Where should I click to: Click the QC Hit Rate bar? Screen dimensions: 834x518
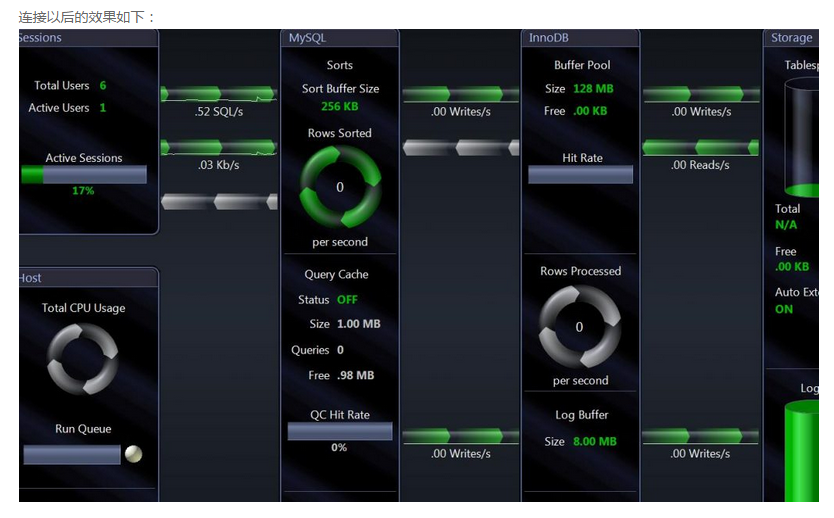[340, 431]
